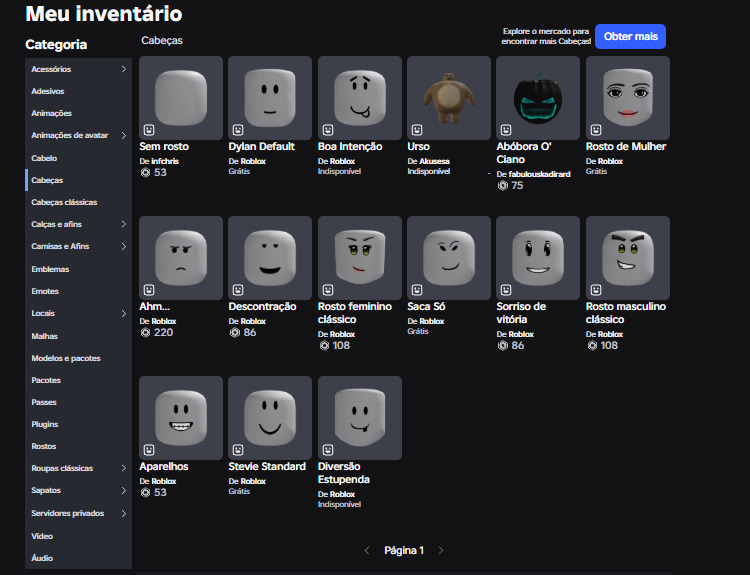Expand the Calças e afins category
The width and height of the screenshot is (750, 575).
[x=123, y=224]
